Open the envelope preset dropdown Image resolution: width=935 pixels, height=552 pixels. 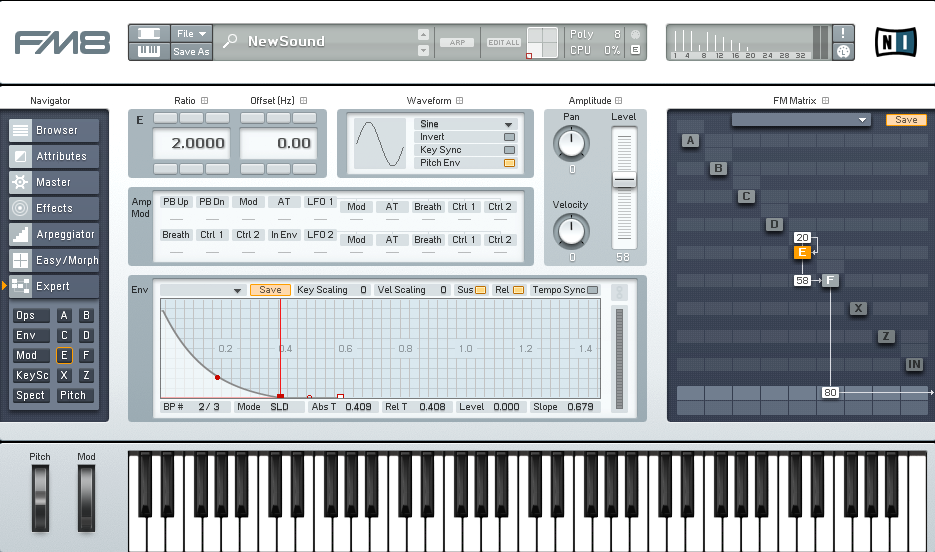(x=202, y=290)
